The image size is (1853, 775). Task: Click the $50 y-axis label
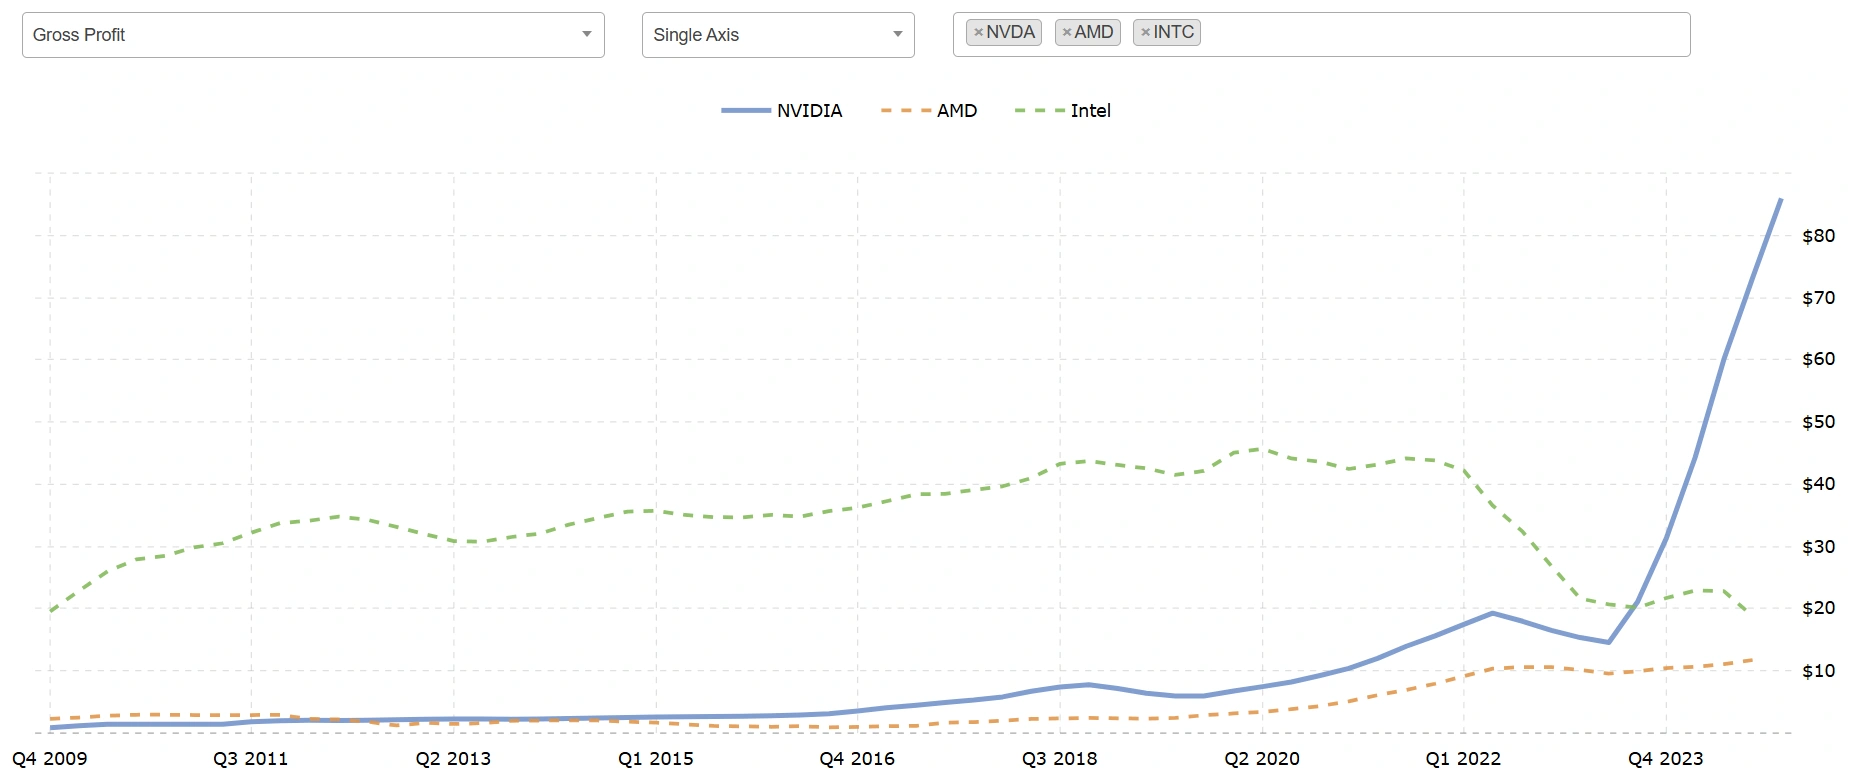(1819, 422)
